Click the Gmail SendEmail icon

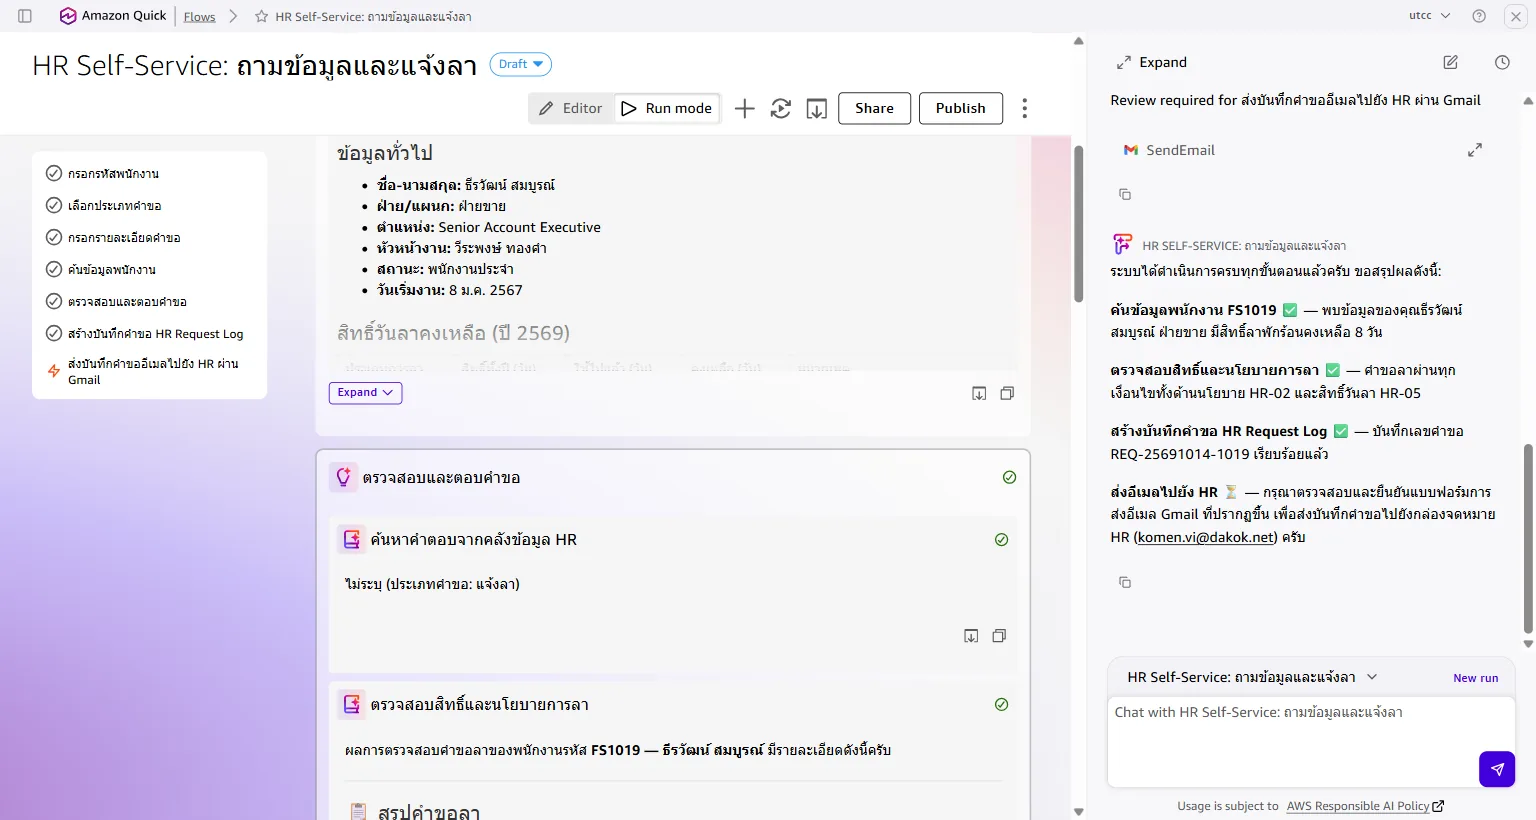[x=1131, y=150]
